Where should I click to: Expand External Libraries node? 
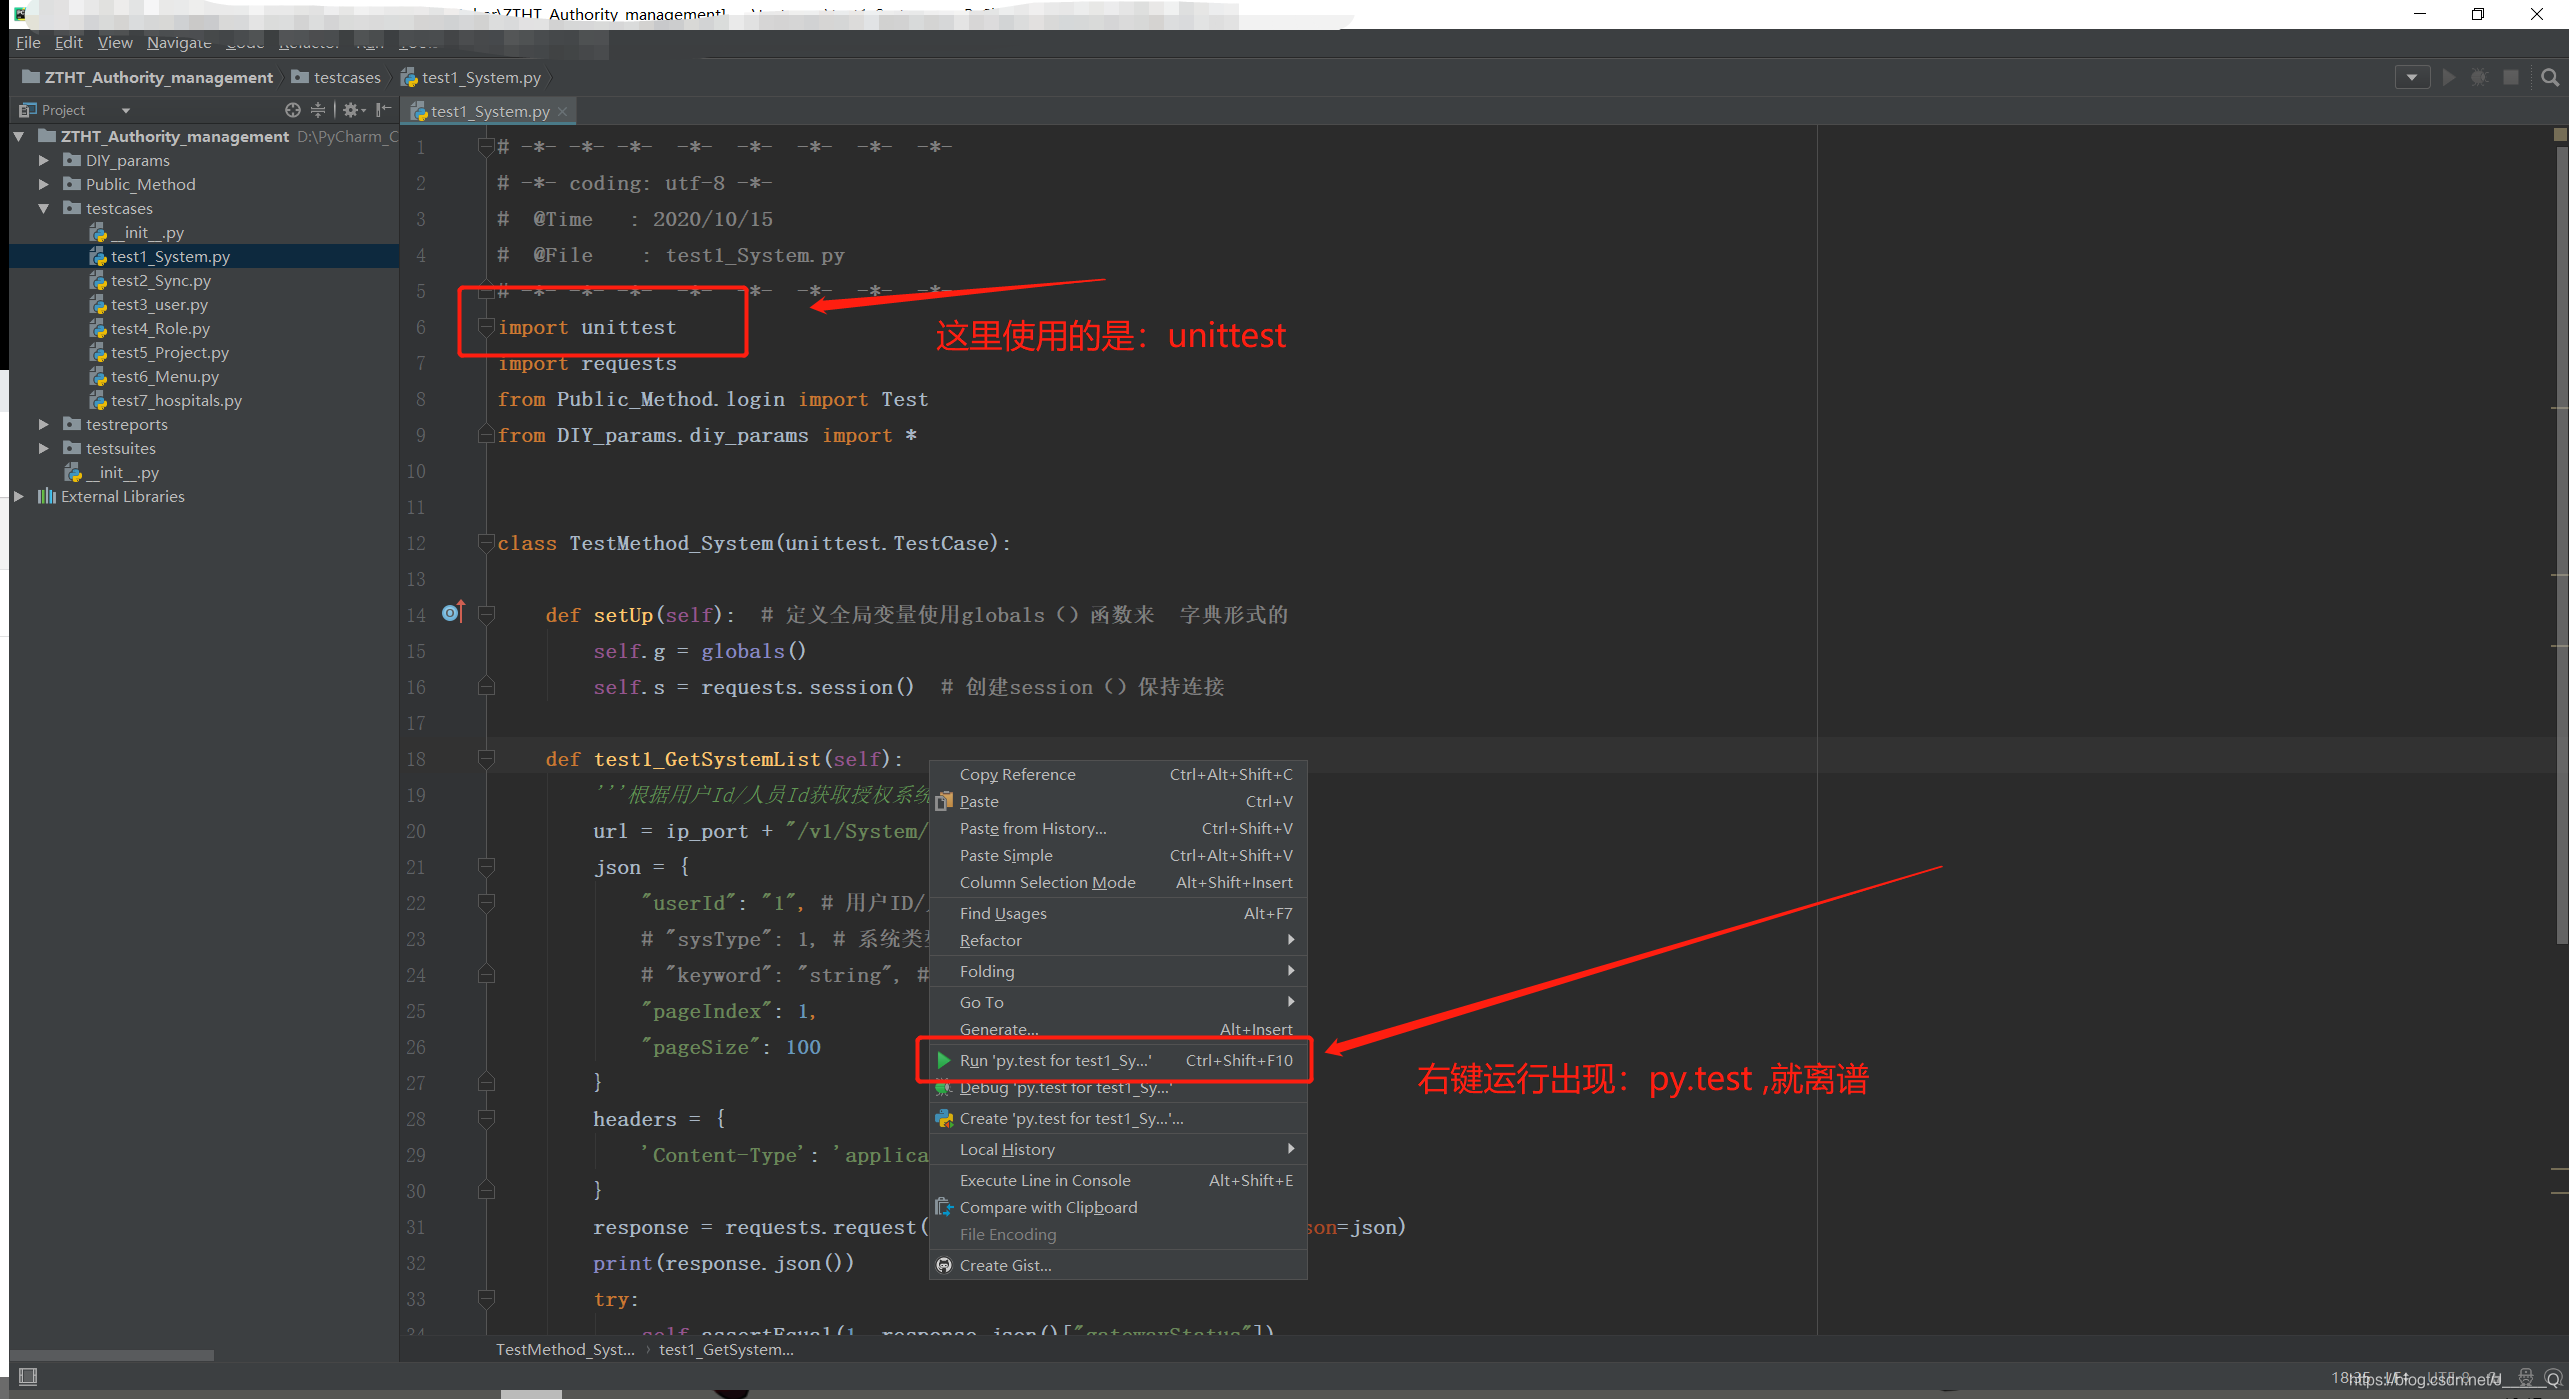pos(19,496)
